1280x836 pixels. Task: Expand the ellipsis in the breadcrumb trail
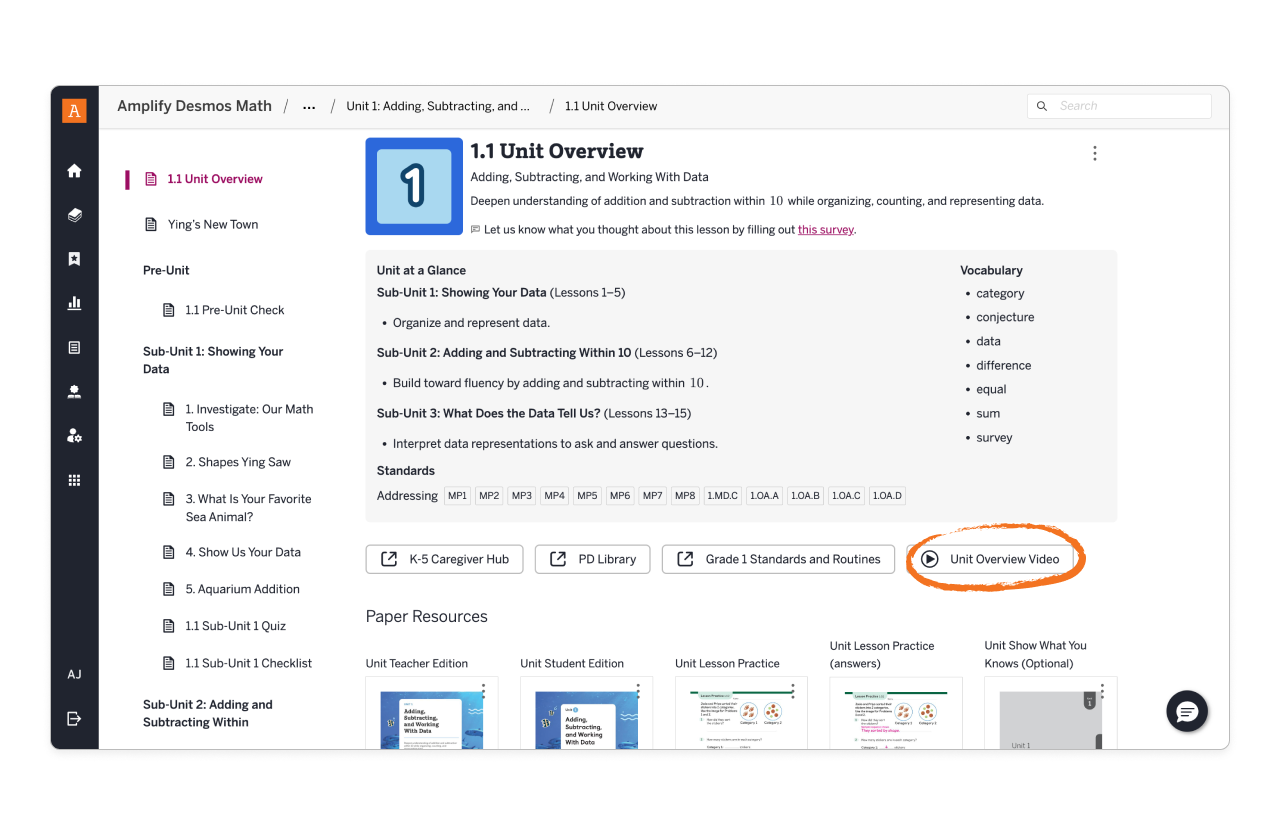coord(308,106)
